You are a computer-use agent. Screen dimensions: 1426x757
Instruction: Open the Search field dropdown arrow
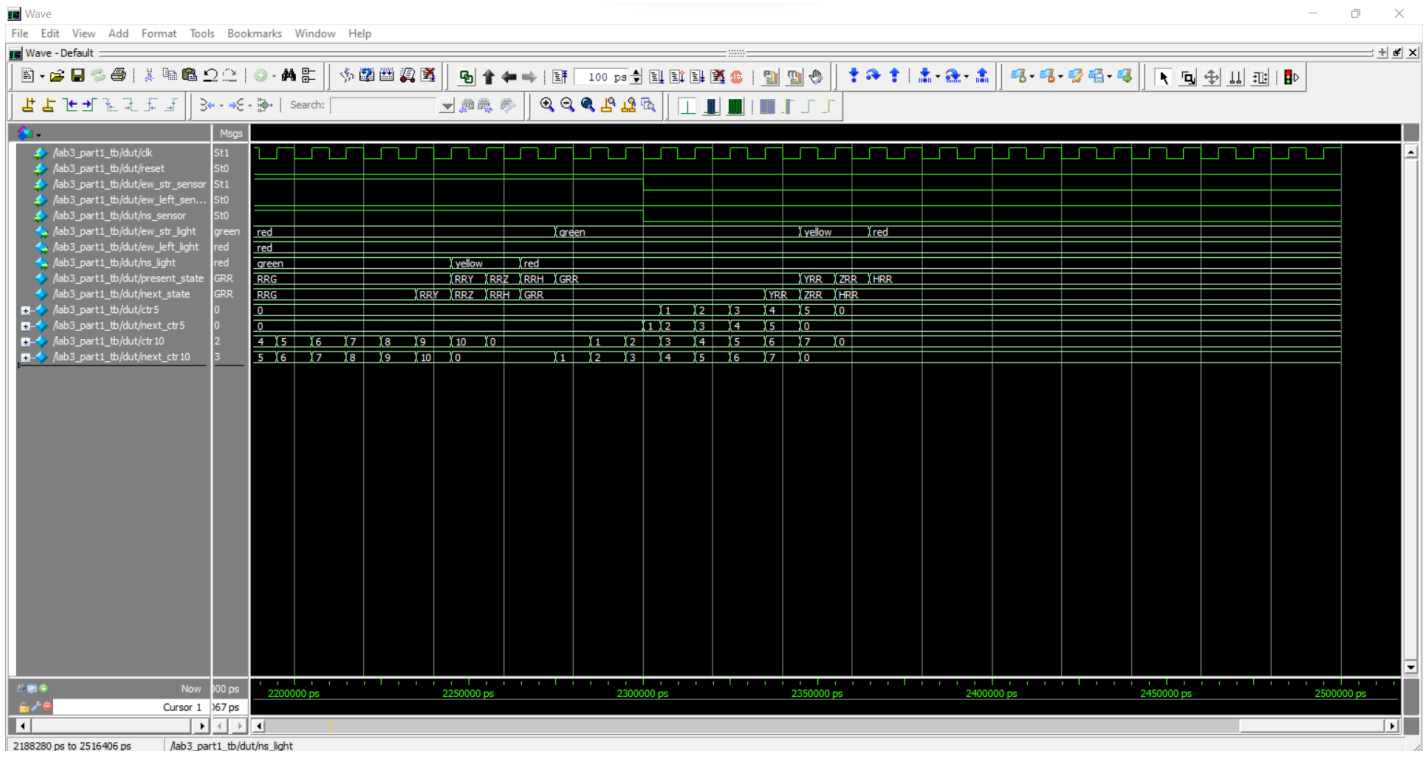(x=447, y=106)
